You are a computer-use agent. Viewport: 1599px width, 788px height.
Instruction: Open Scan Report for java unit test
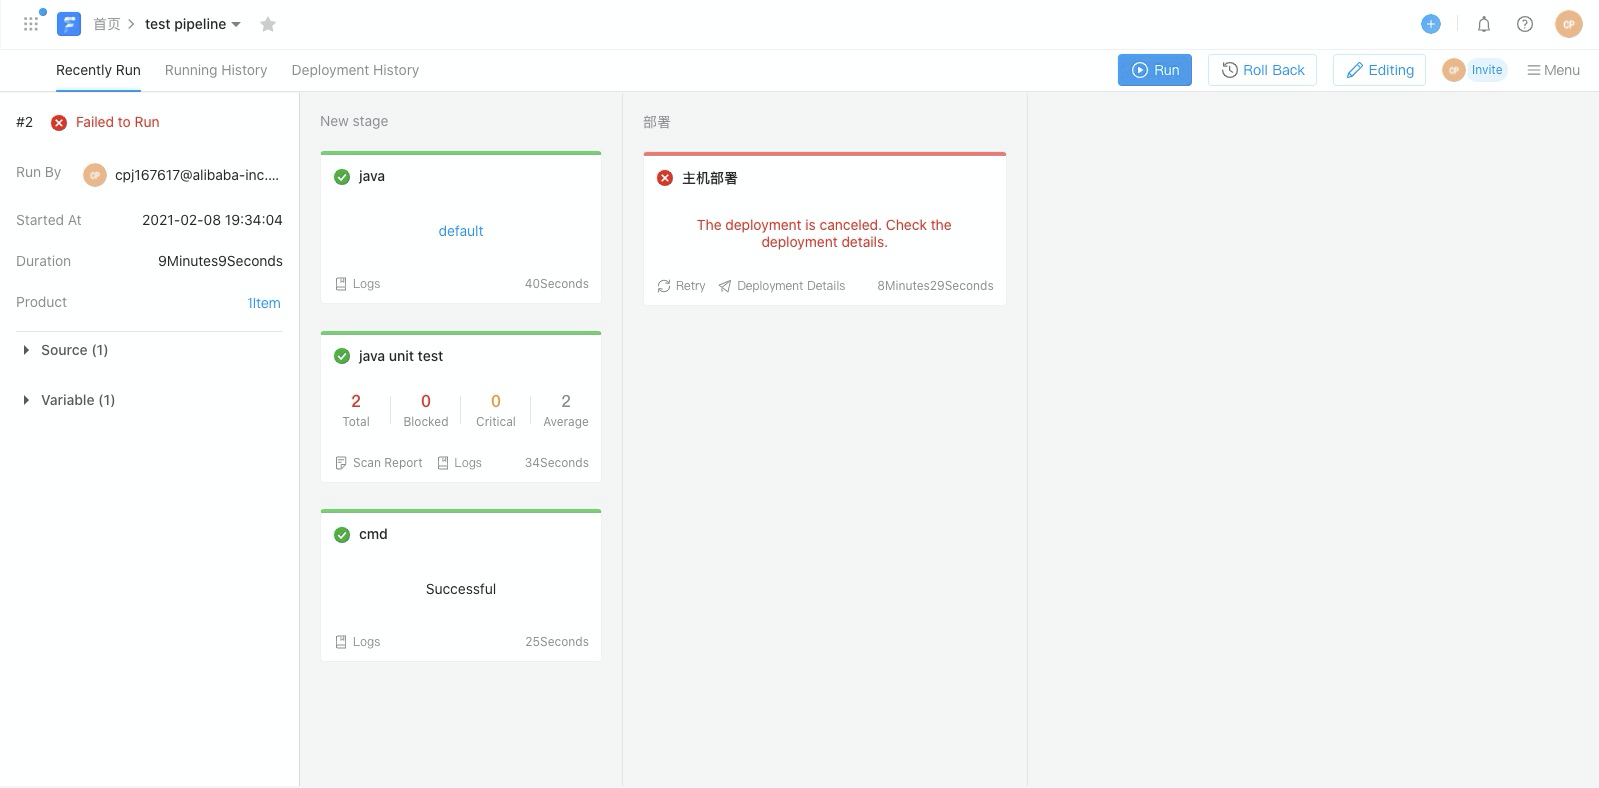pyautogui.click(x=379, y=463)
